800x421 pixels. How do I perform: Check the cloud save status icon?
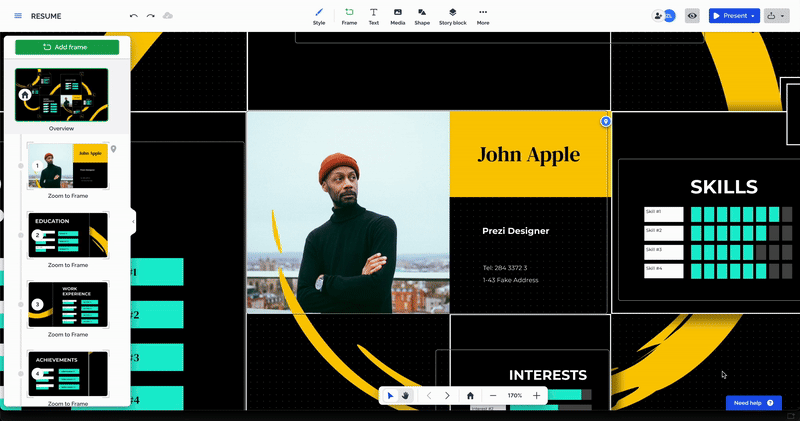click(167, 16)
